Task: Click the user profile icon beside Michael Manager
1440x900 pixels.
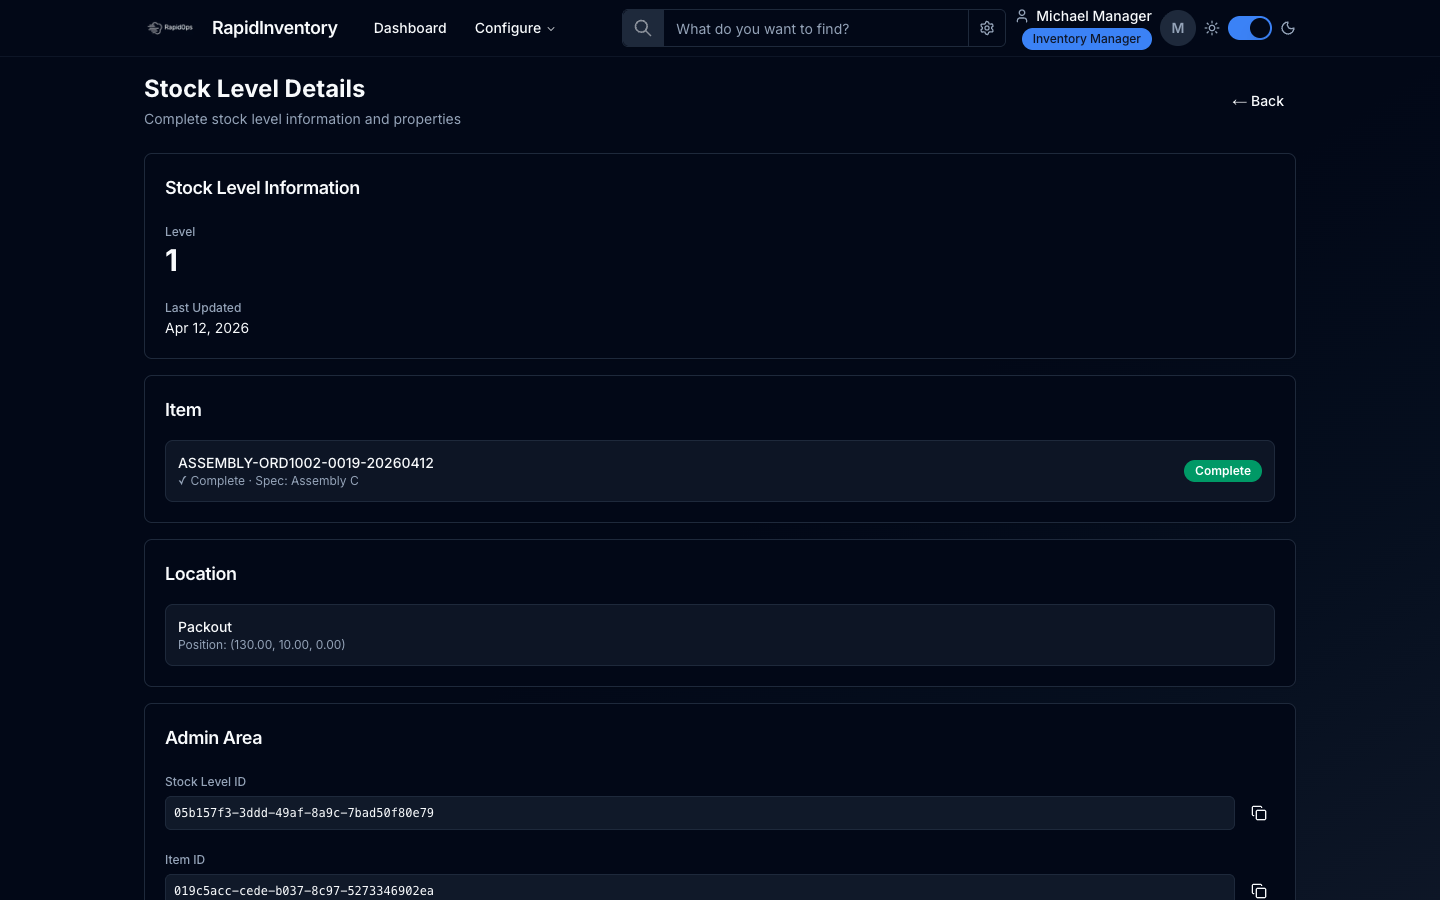Action: [1022, 16]
